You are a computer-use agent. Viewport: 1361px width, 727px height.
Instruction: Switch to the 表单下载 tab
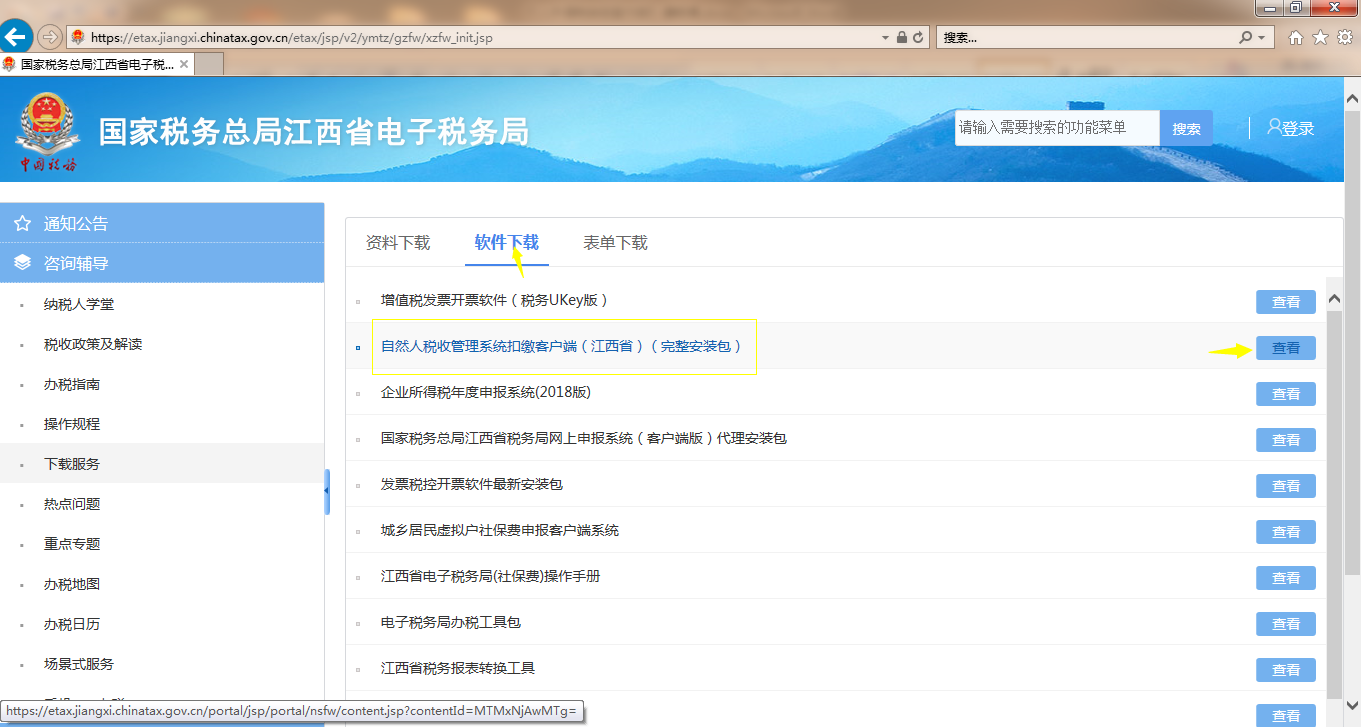pos(615,242)
